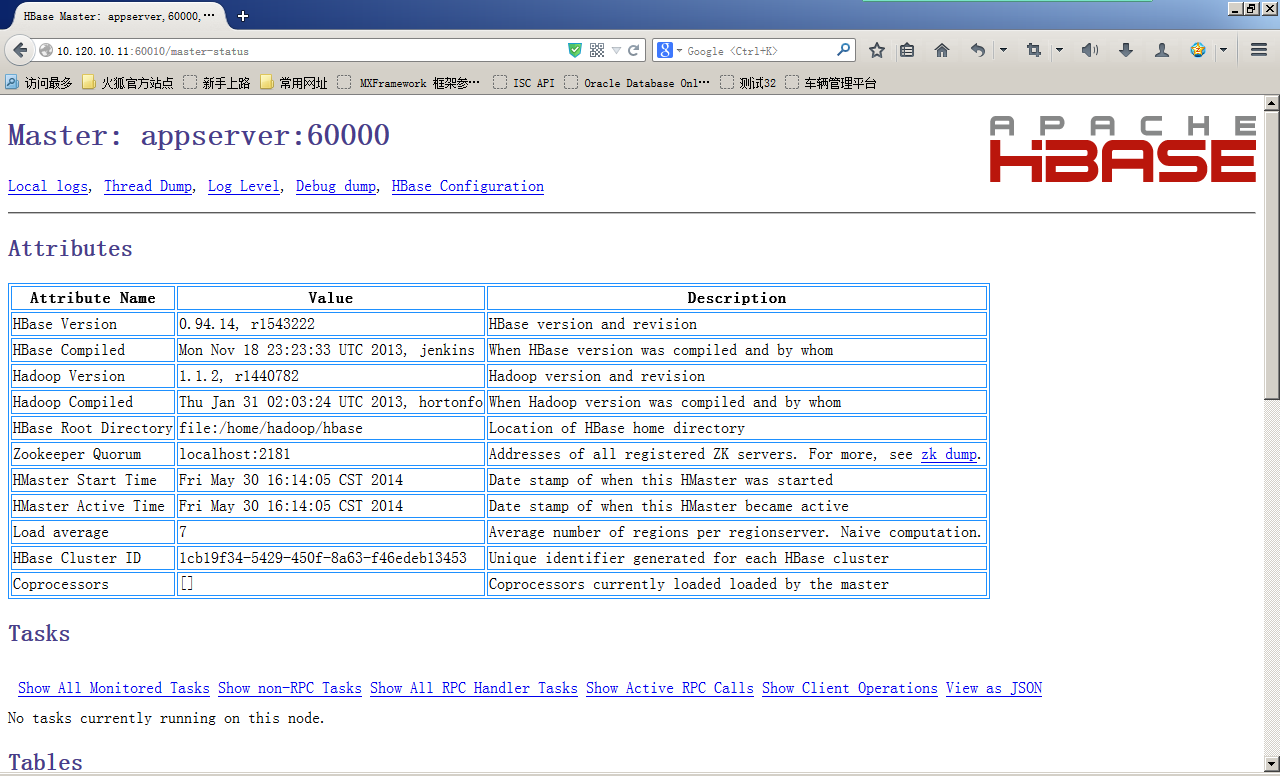The height and width of the screenshot is (776, 1280).
Task: Open the 常用网址 bookmark folder
Action: point(294,83)
